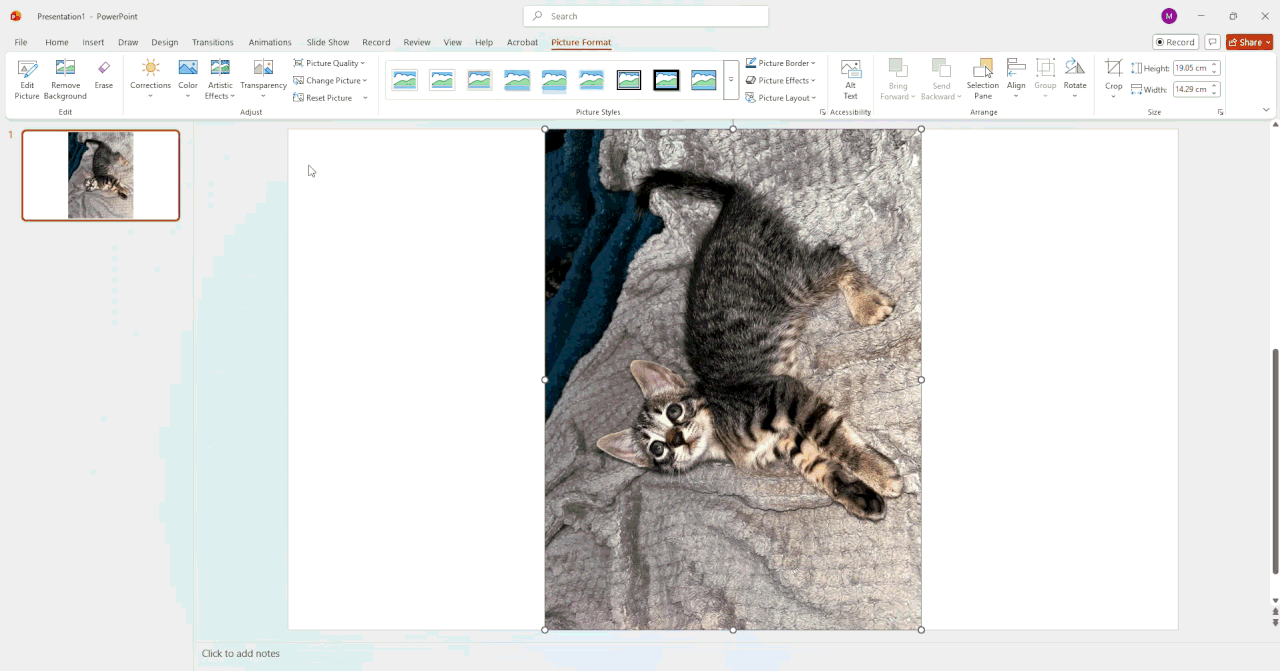Switch to the View tab
The image size is (1280, 671).
(453, 42)
